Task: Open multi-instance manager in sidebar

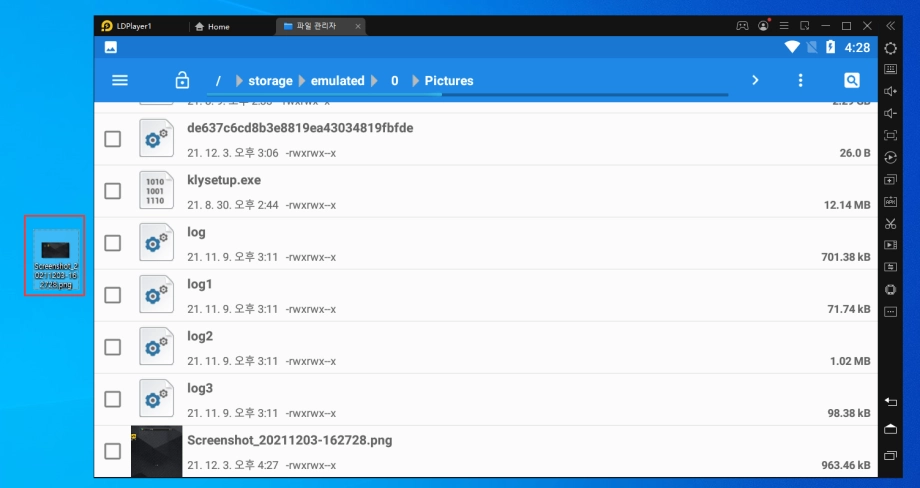Action: click(x=891, y=179)
